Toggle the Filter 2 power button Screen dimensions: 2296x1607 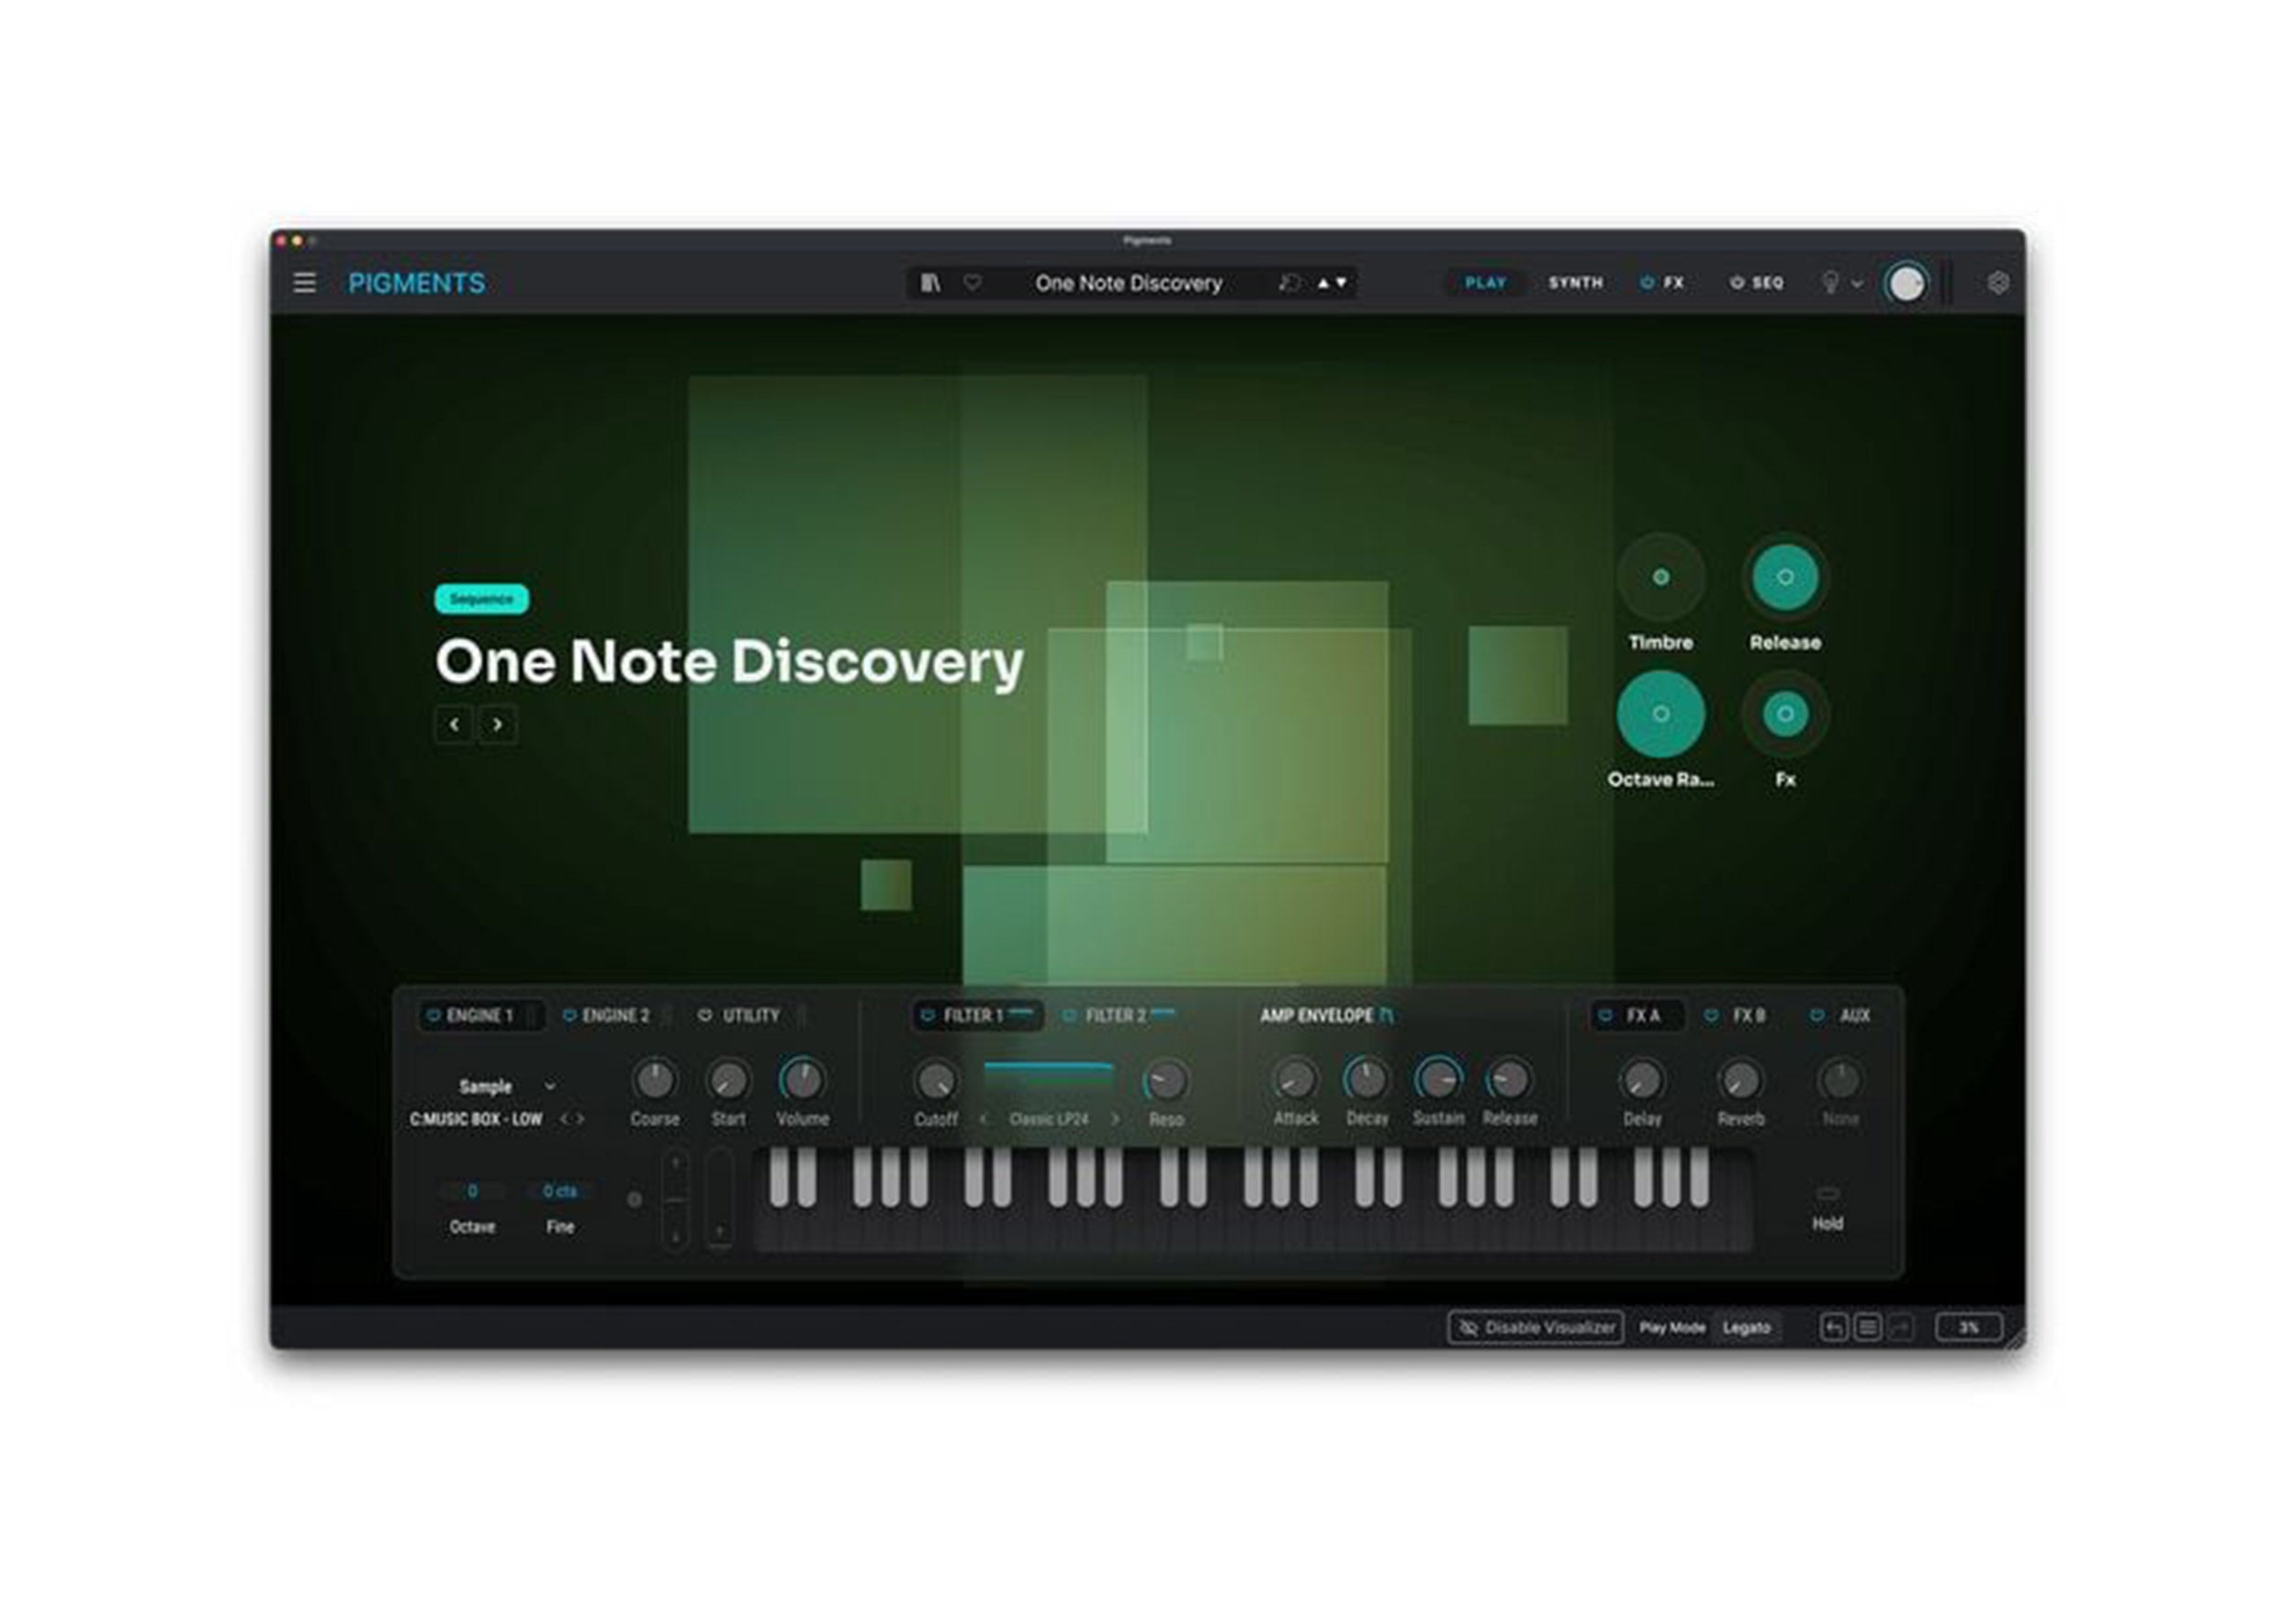pos(1069,1015)
